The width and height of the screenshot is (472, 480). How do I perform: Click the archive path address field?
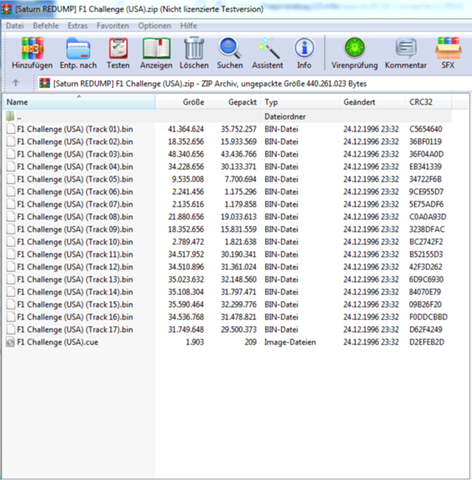click(x=254, y=83)
